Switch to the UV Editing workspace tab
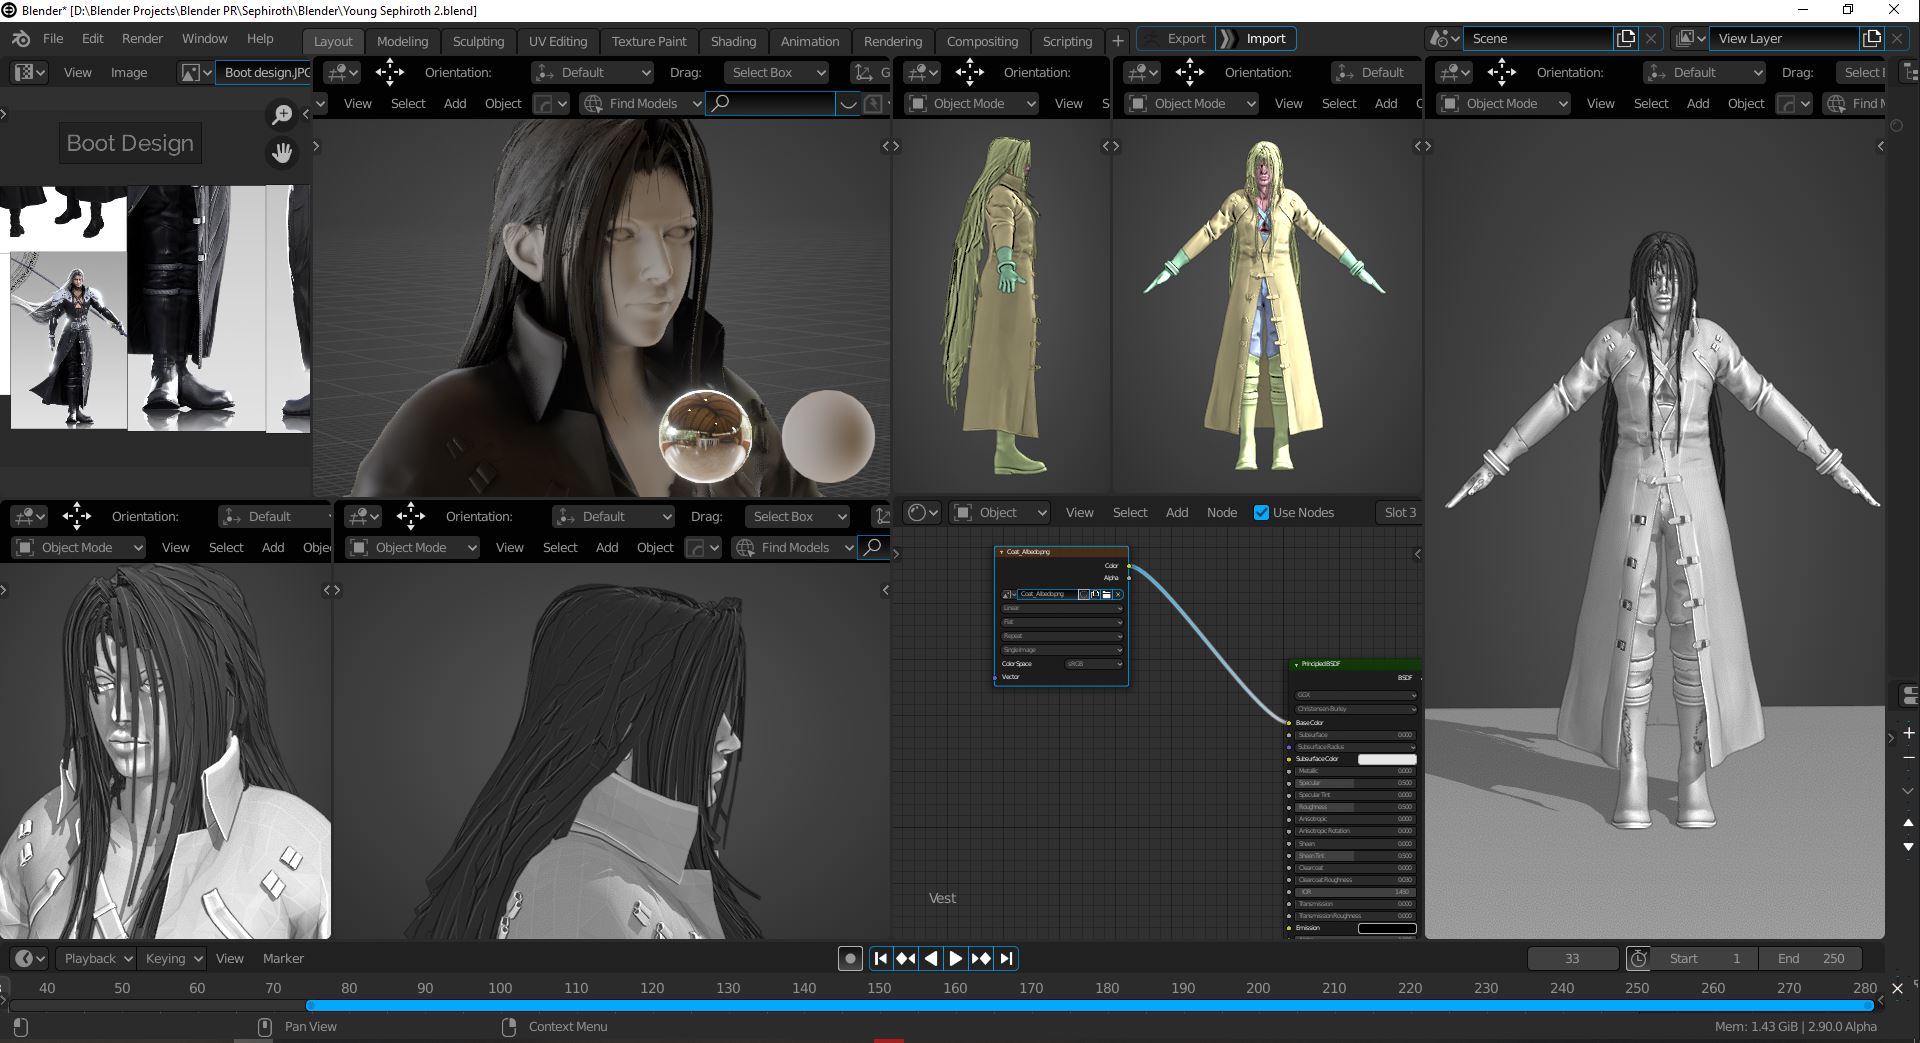This screenshot has width=1920, height=1043. tap(558, 41)
